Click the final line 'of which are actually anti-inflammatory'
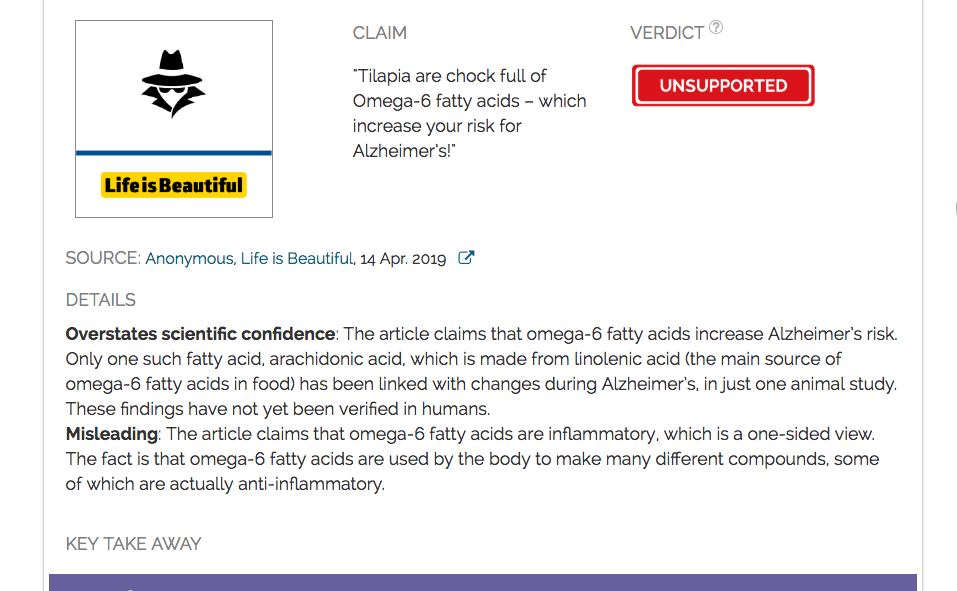This screenshot has width=957, height=591. pyautogui.click(x=225, y=484)
